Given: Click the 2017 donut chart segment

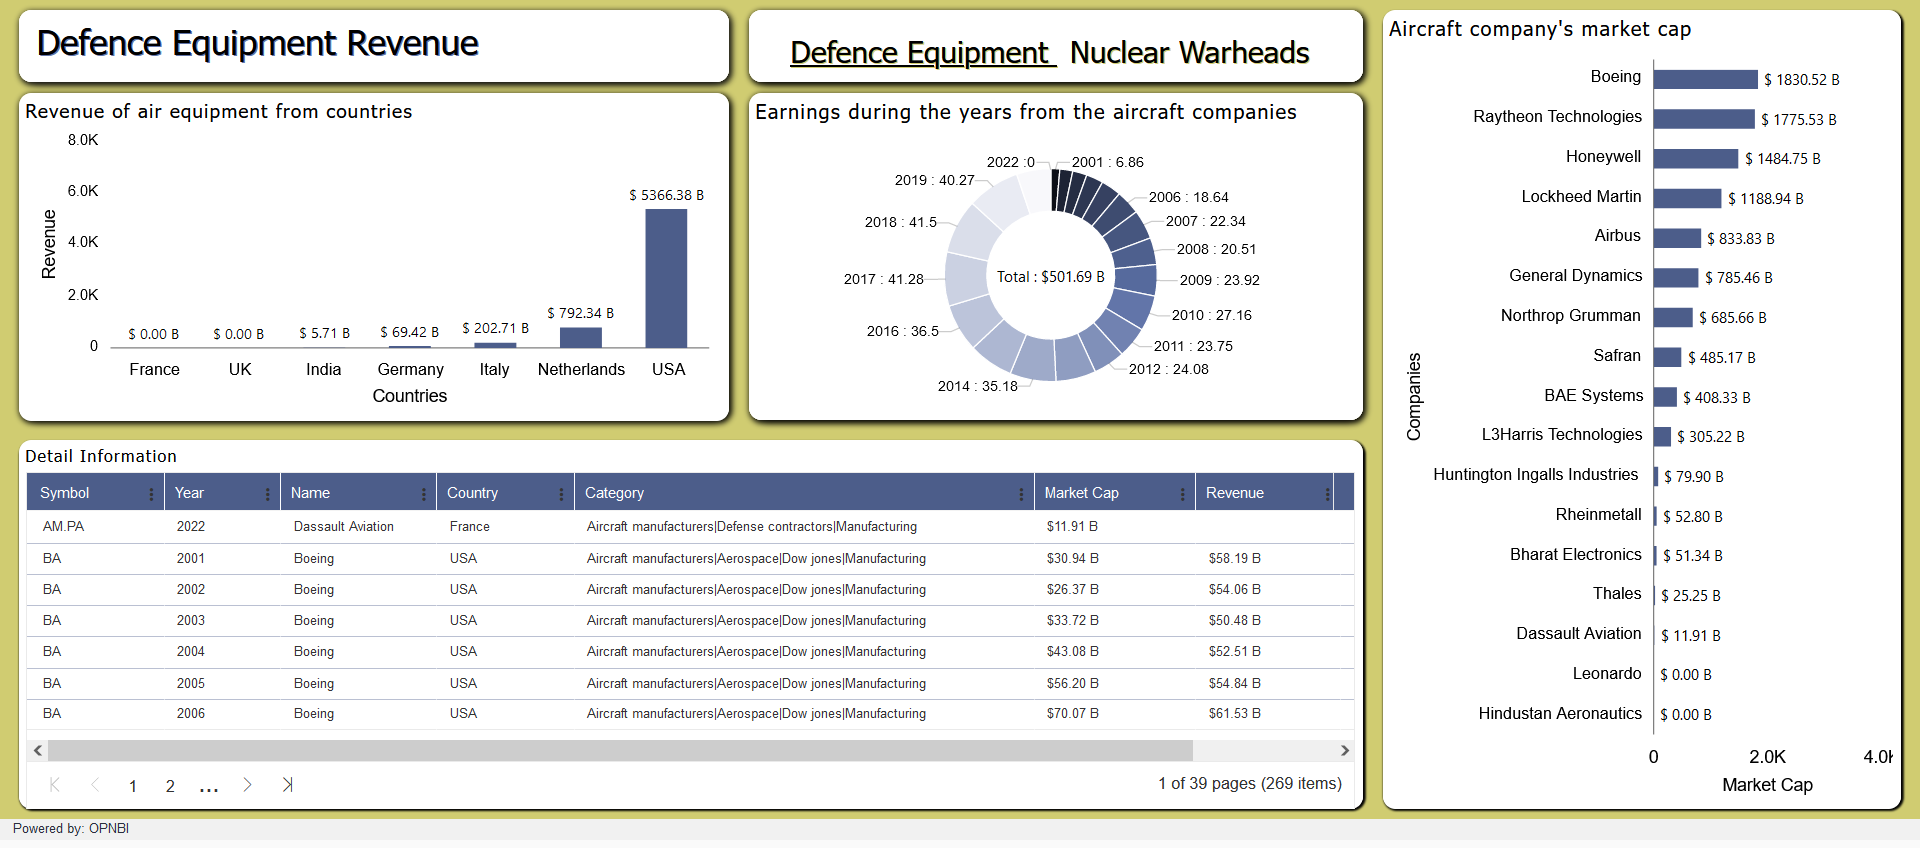Looking at the screenshot, I should point(966,279).
